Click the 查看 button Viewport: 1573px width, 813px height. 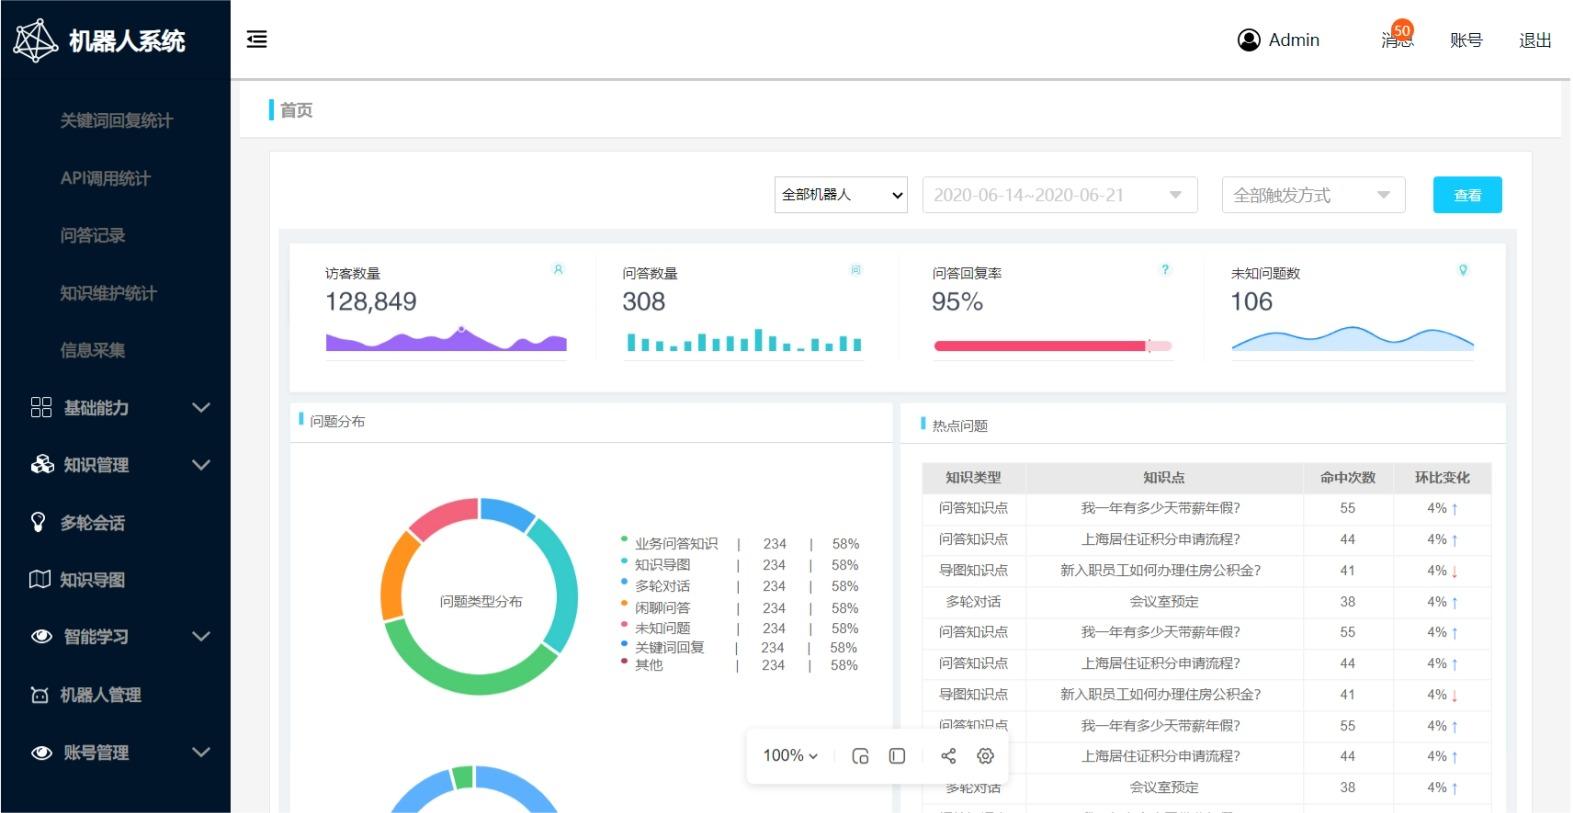click(x=1467, y=195)
